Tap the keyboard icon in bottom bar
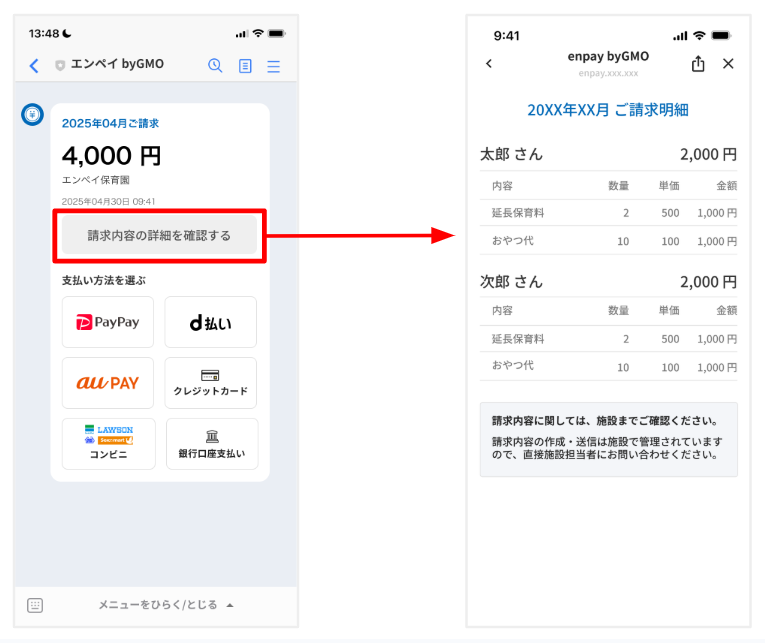 (x=35, y=605)
